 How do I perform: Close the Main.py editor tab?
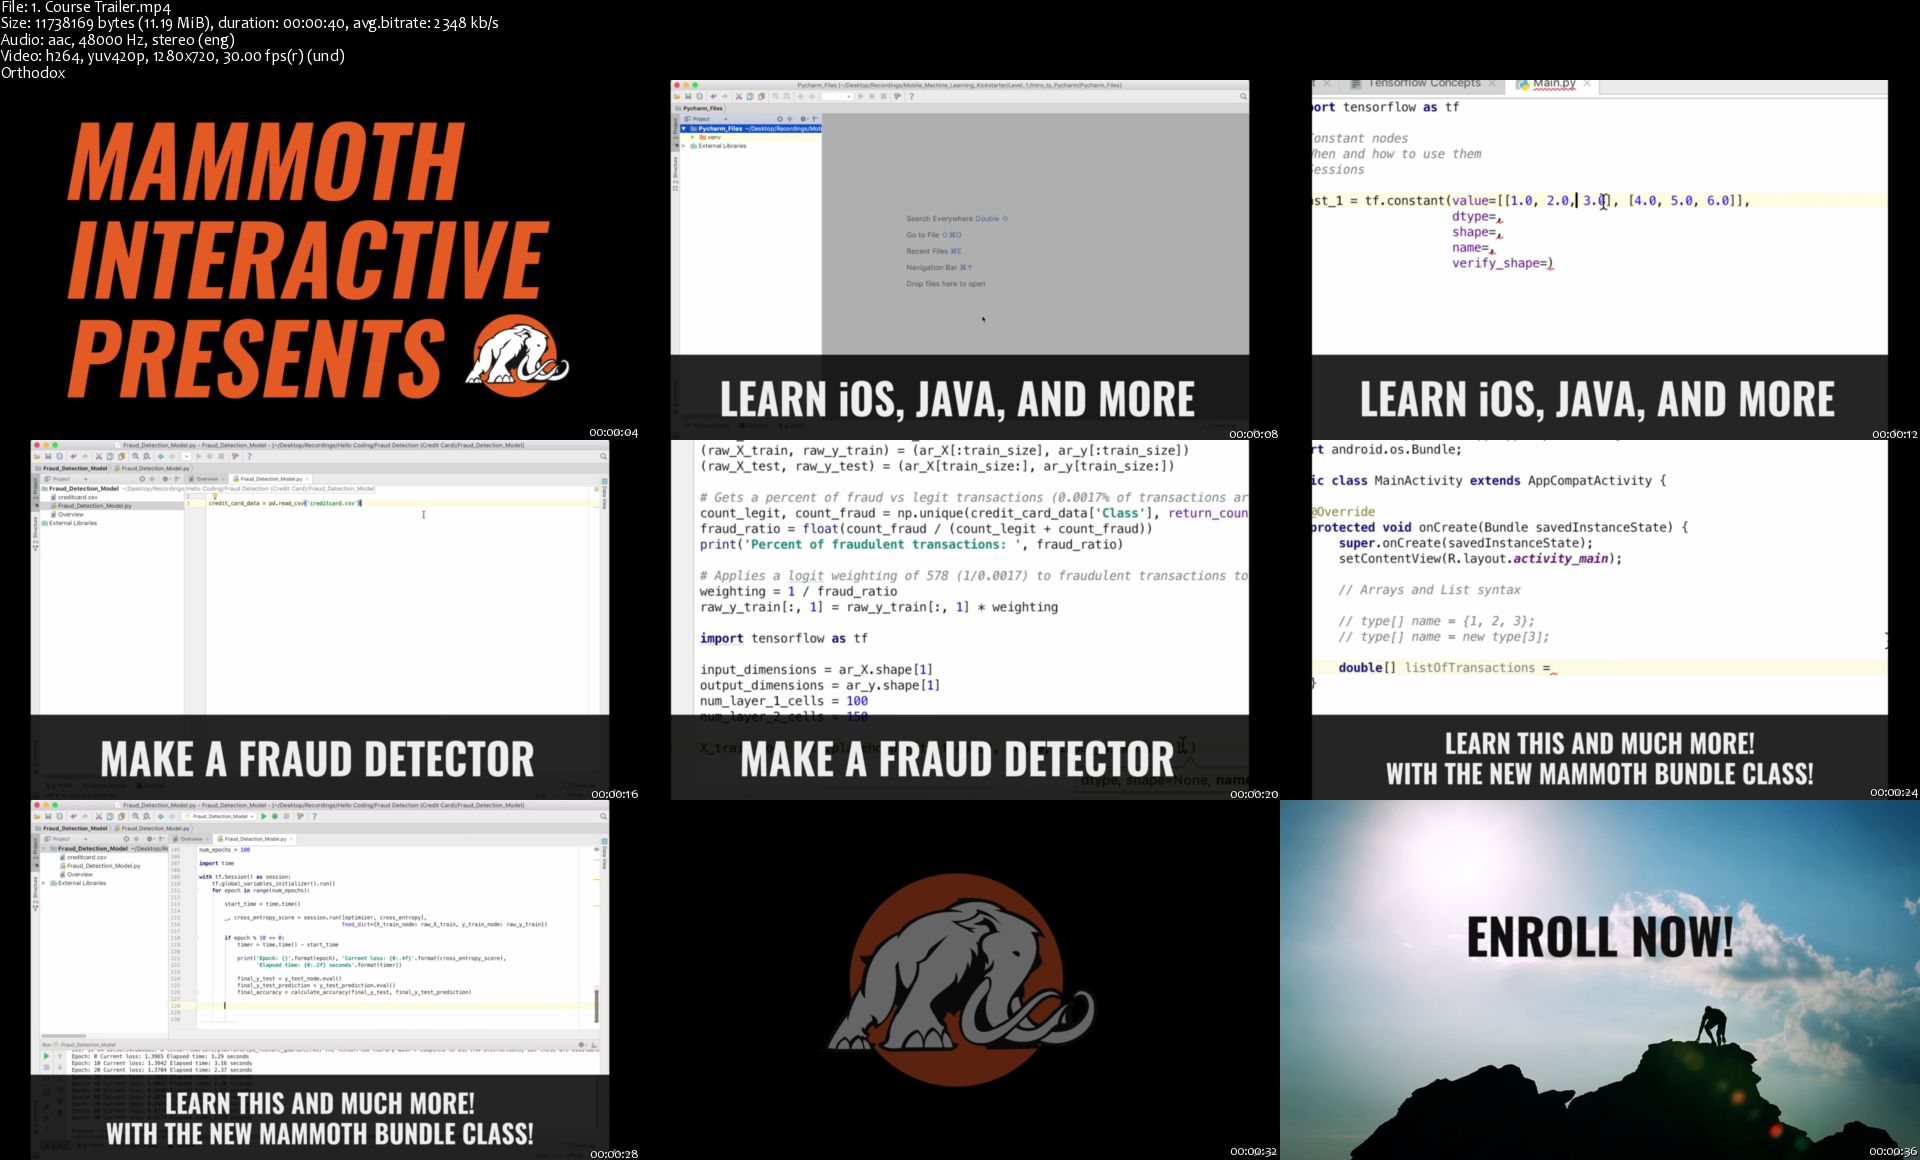1587,84
